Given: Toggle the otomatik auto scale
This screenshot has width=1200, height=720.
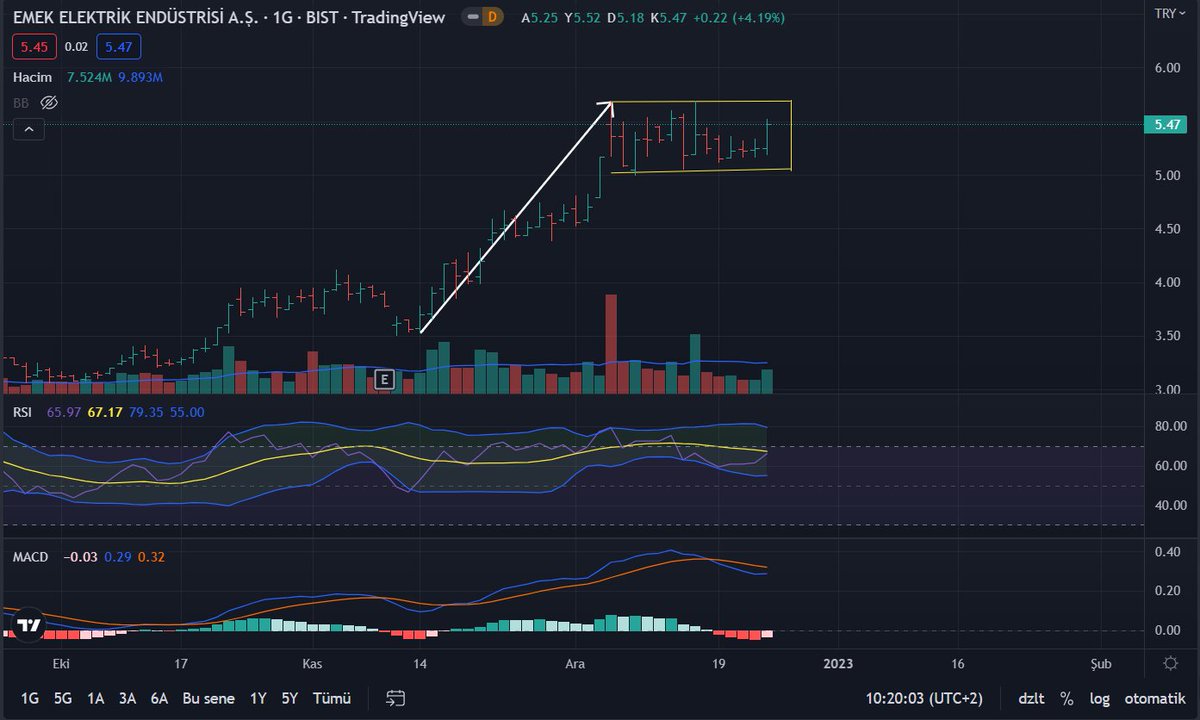Looking at the screenshot, I should tap(1154, 698).
